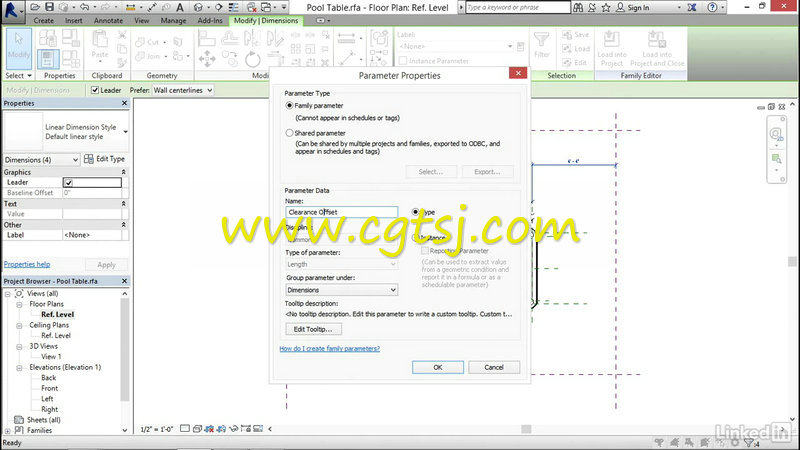Click the Favorites star icon in title bar
800x450 pixels.
(x=606, y=7)
